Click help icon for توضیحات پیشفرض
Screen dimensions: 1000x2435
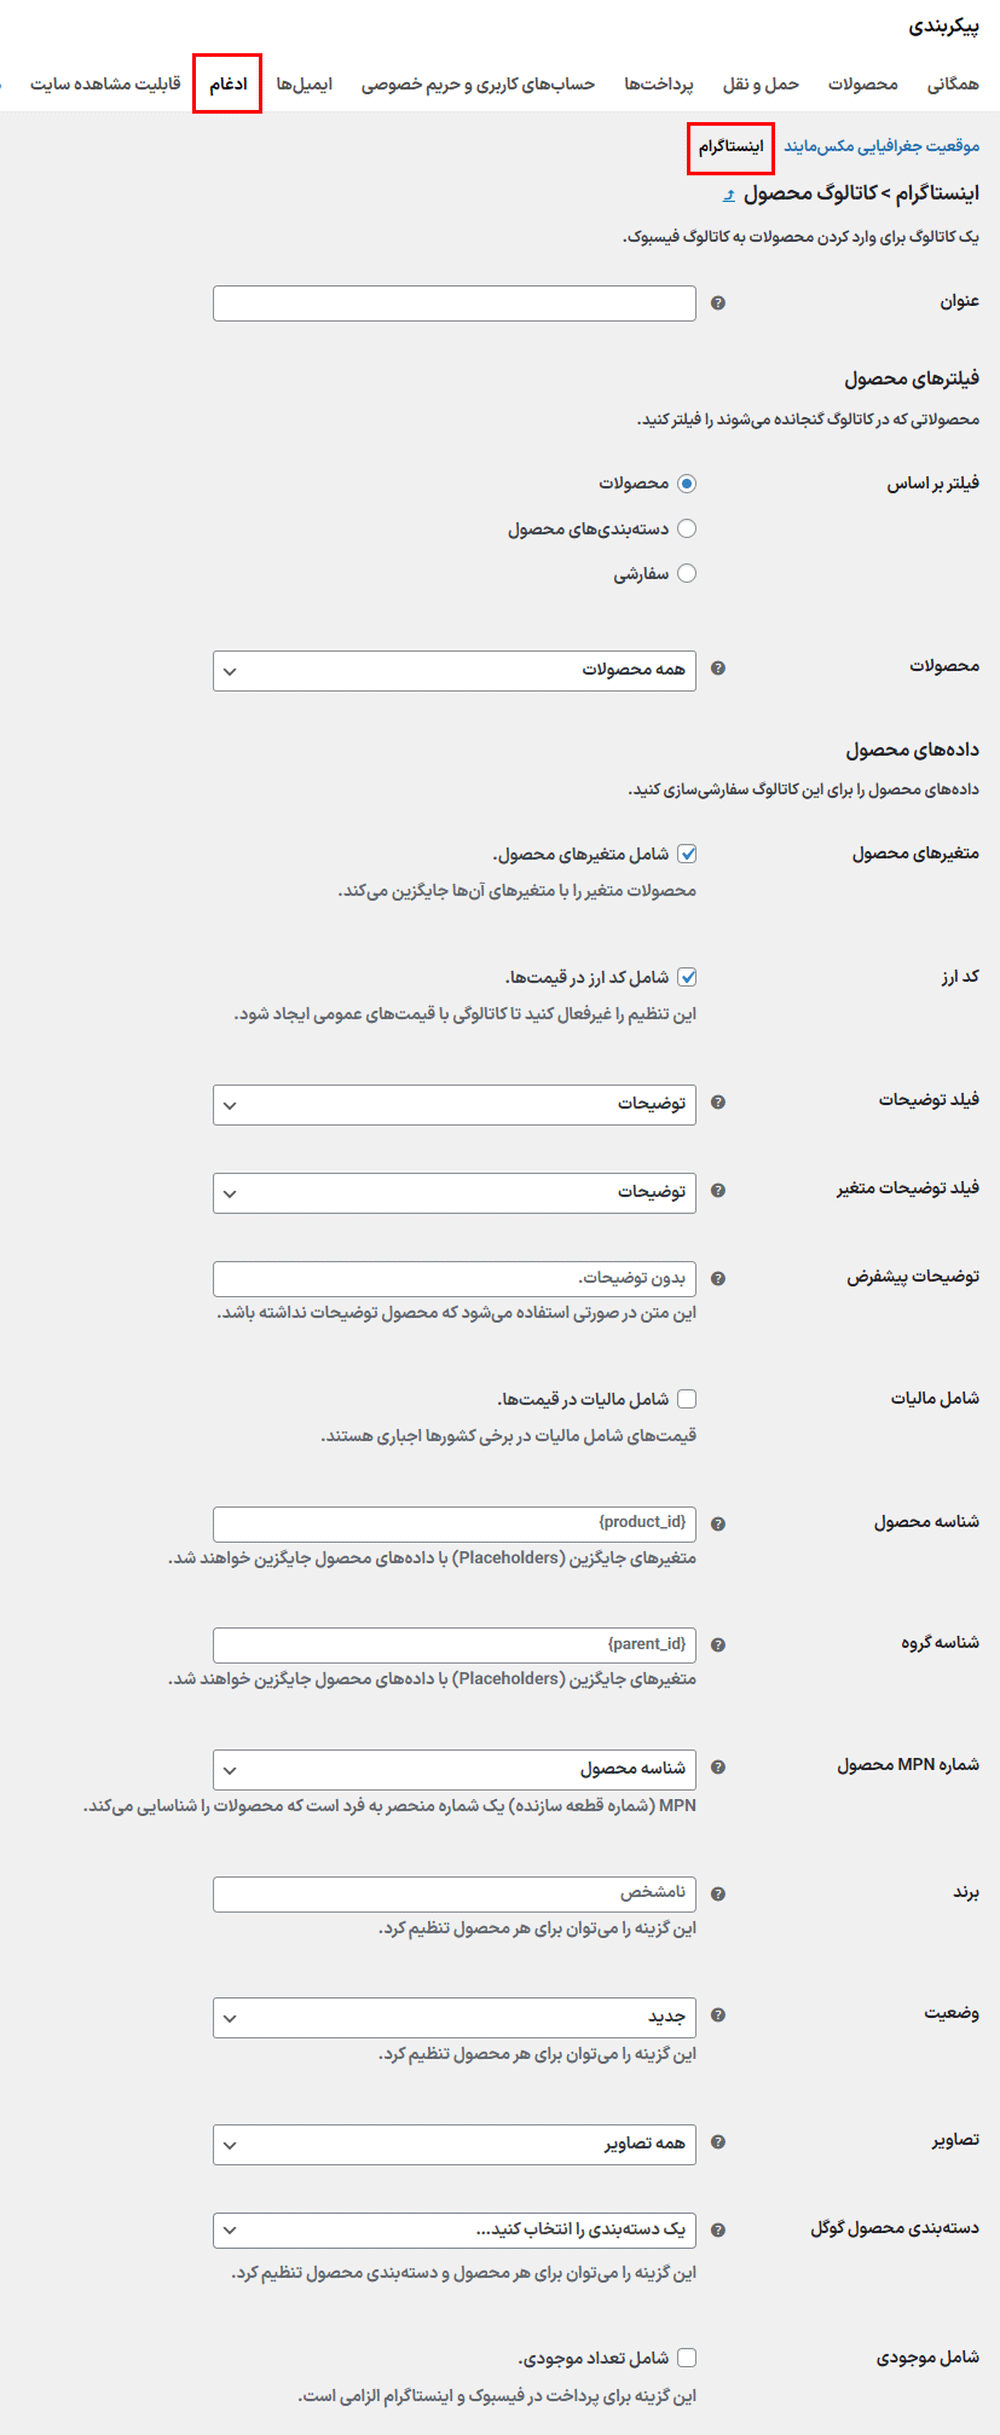tap(718, 1278)
